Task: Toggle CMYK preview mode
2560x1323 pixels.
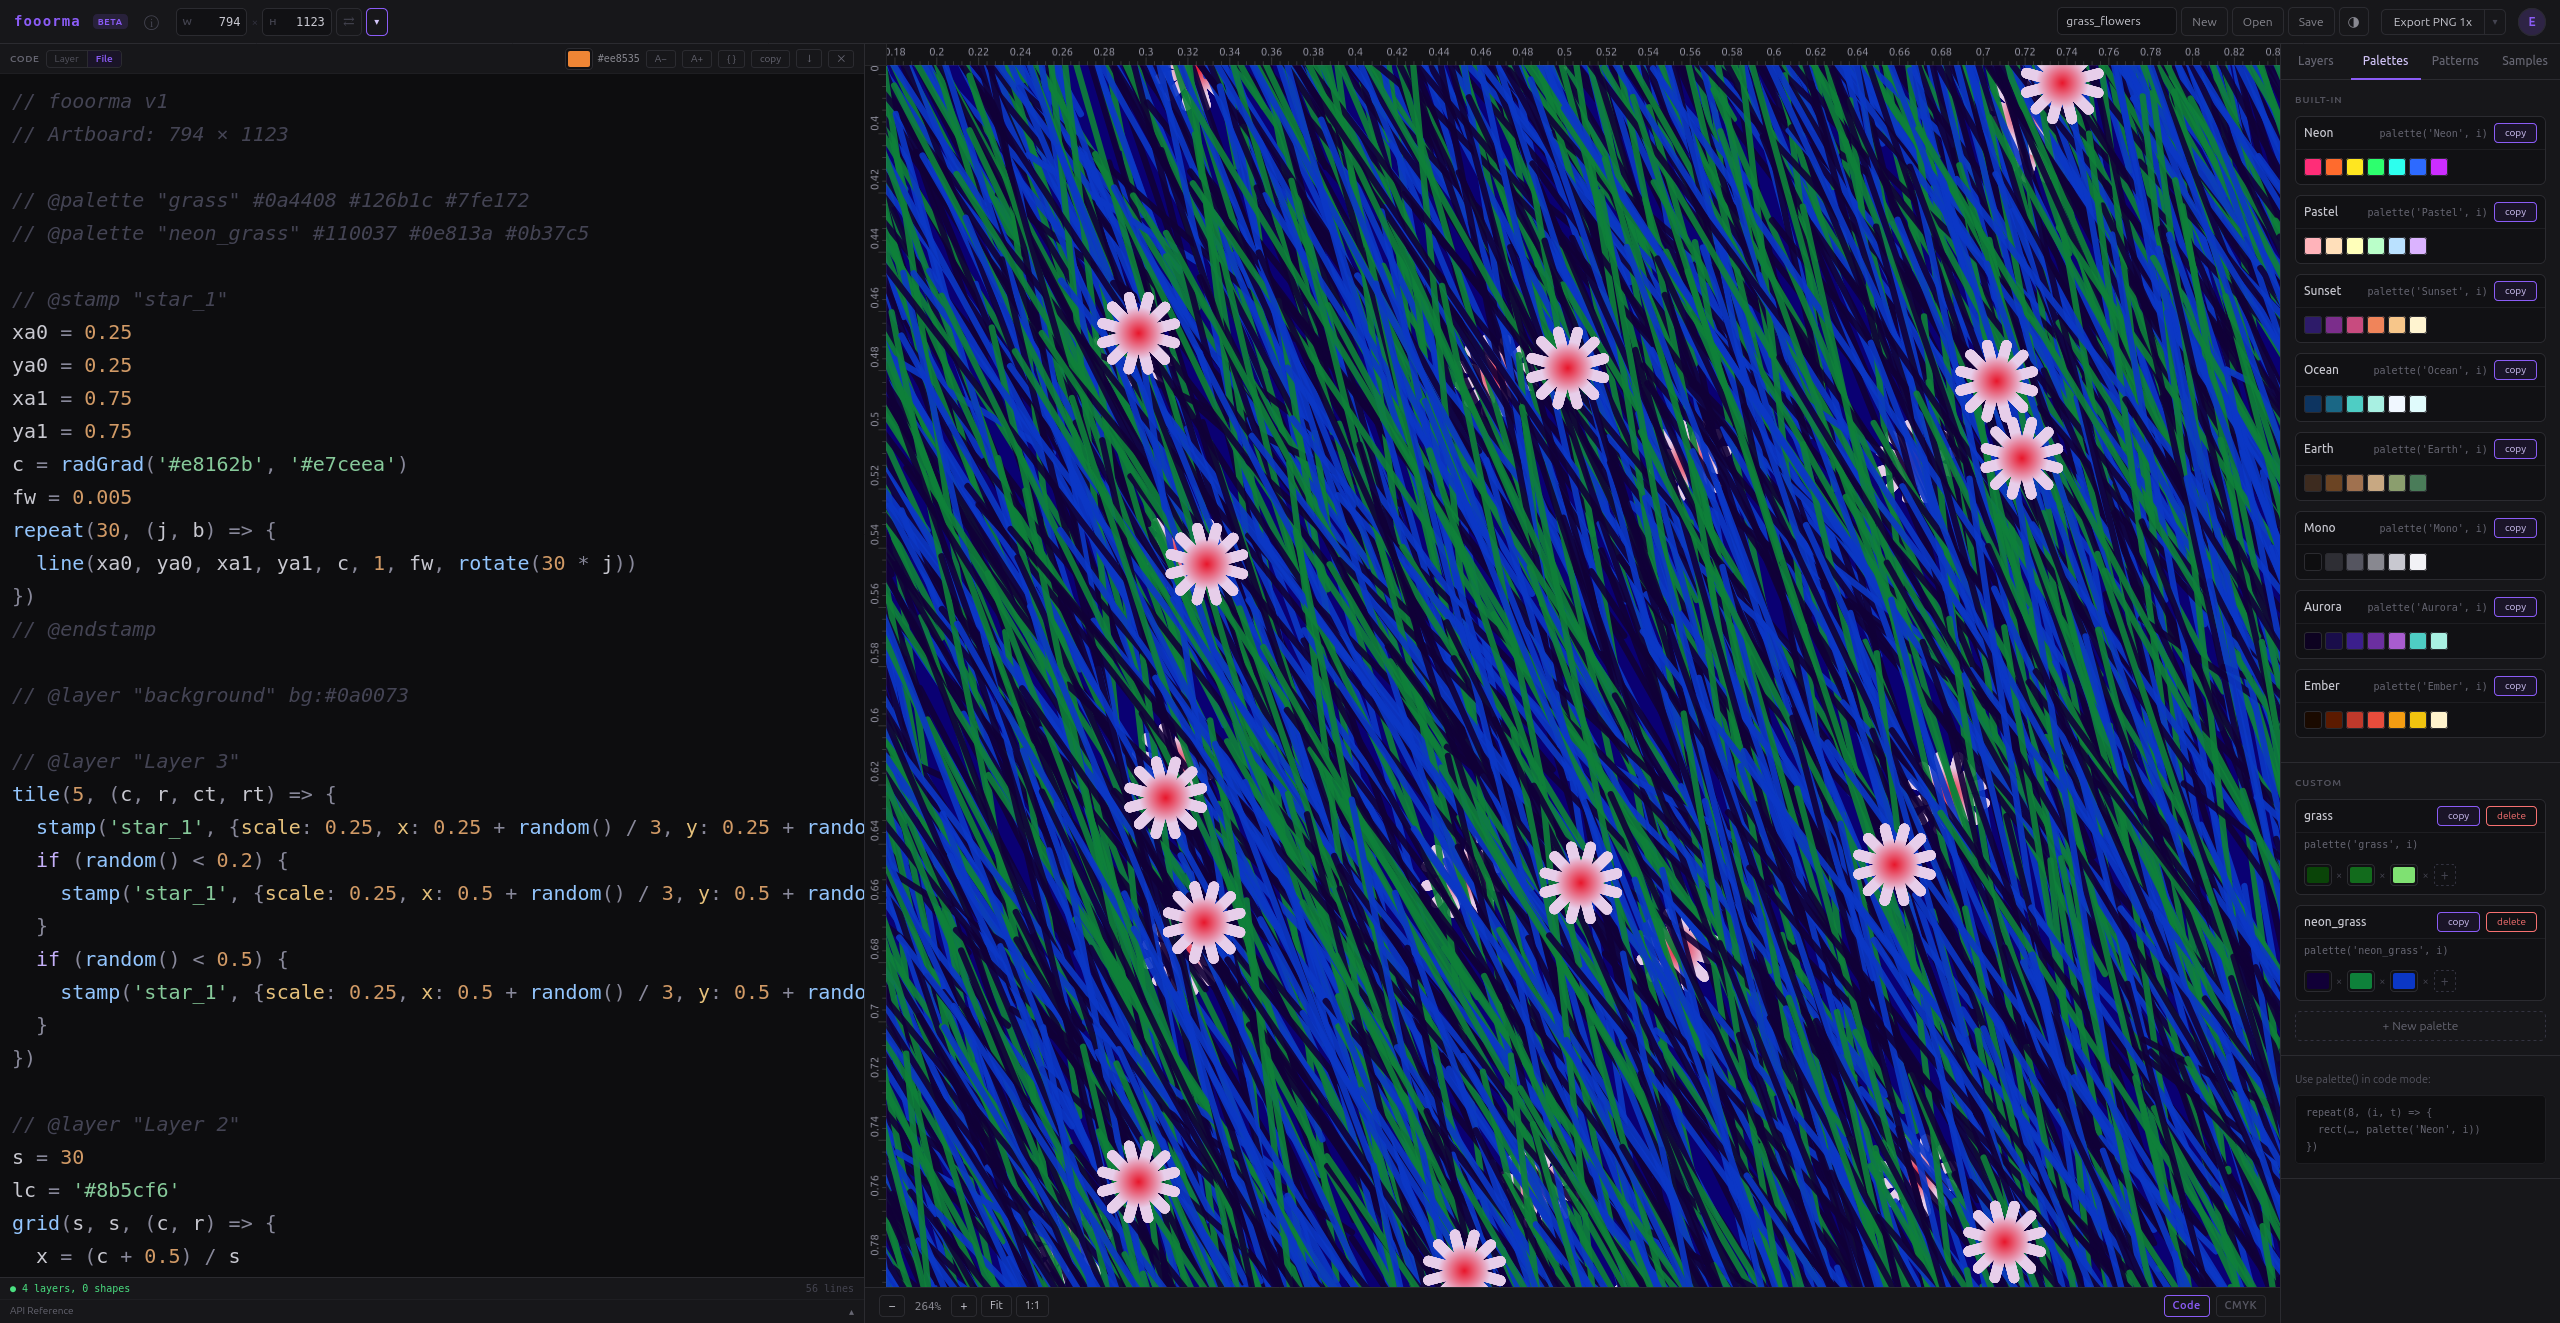Action: tap(2240, 1306)
